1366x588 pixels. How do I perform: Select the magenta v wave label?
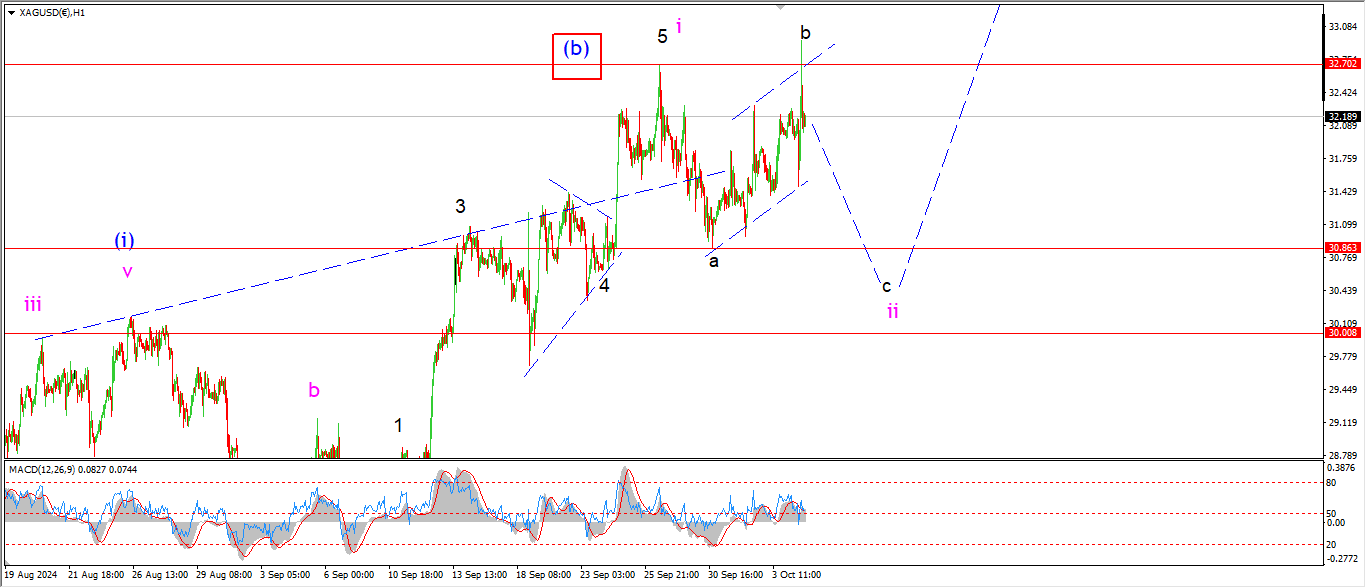[127, 271]
